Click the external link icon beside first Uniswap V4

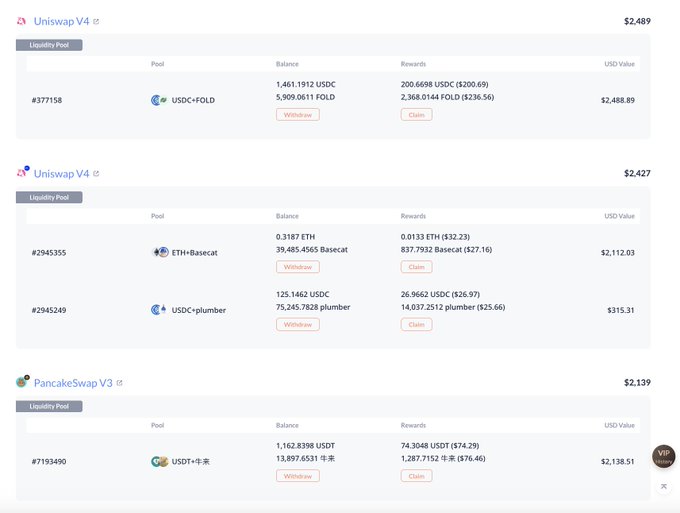pyautogui.click(x=96, y=21)
